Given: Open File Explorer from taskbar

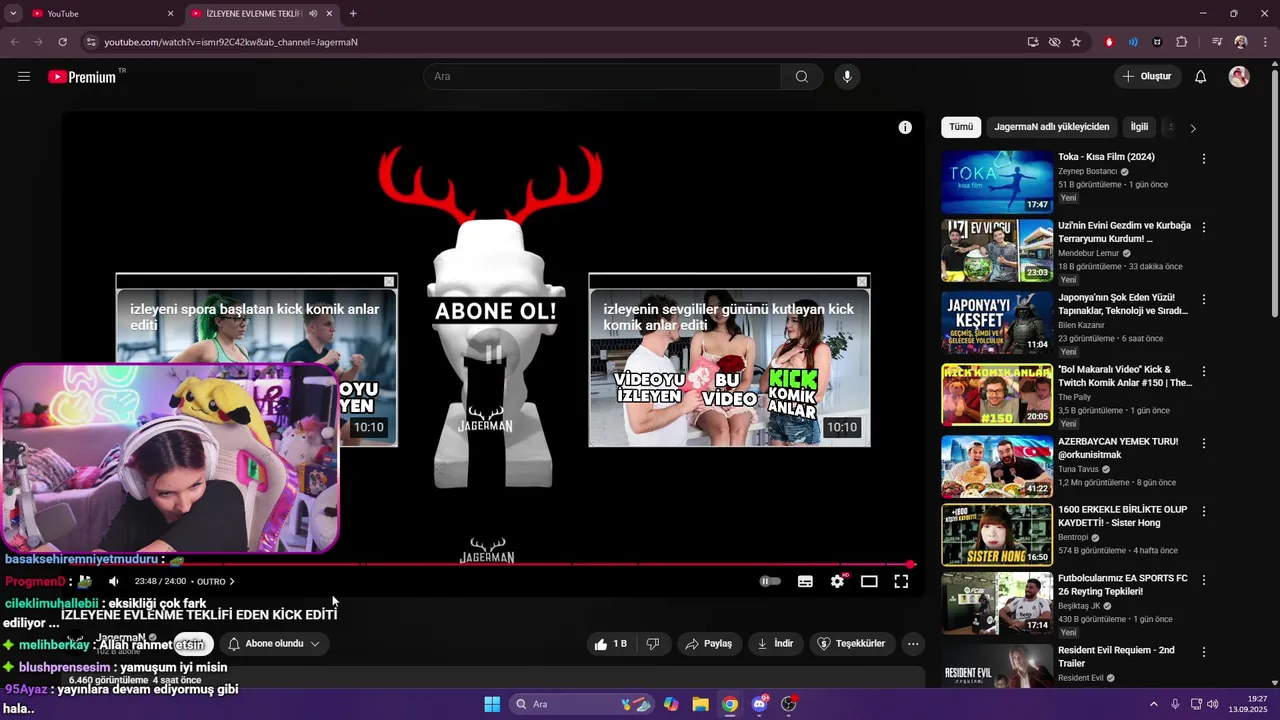Looking at the screenshot, I should click(x=700, y=704).
